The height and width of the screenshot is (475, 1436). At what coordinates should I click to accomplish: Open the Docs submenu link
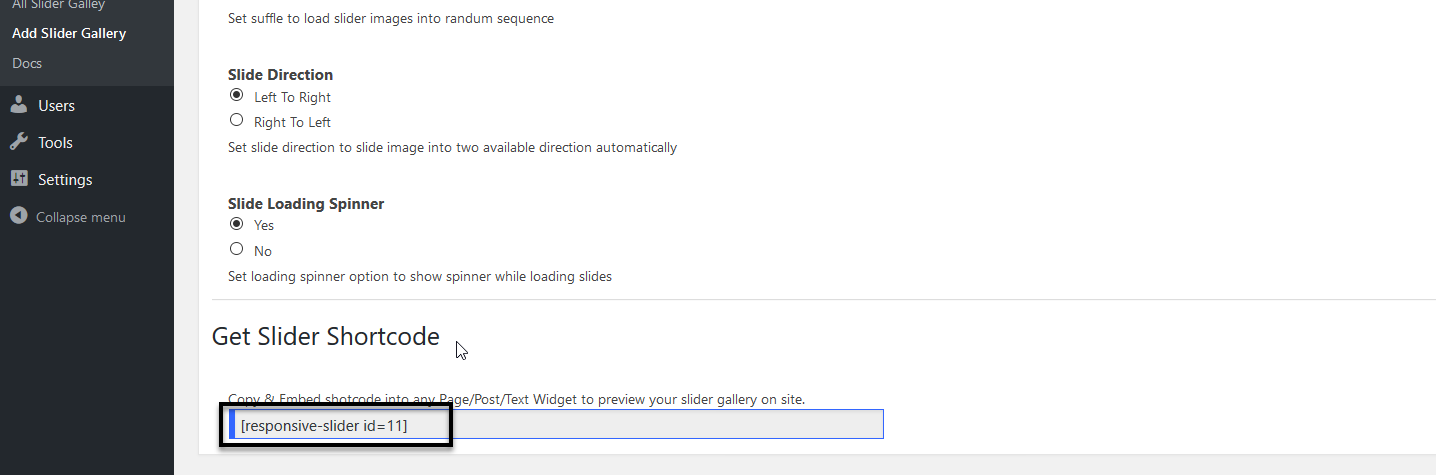(x=27, y=63)
